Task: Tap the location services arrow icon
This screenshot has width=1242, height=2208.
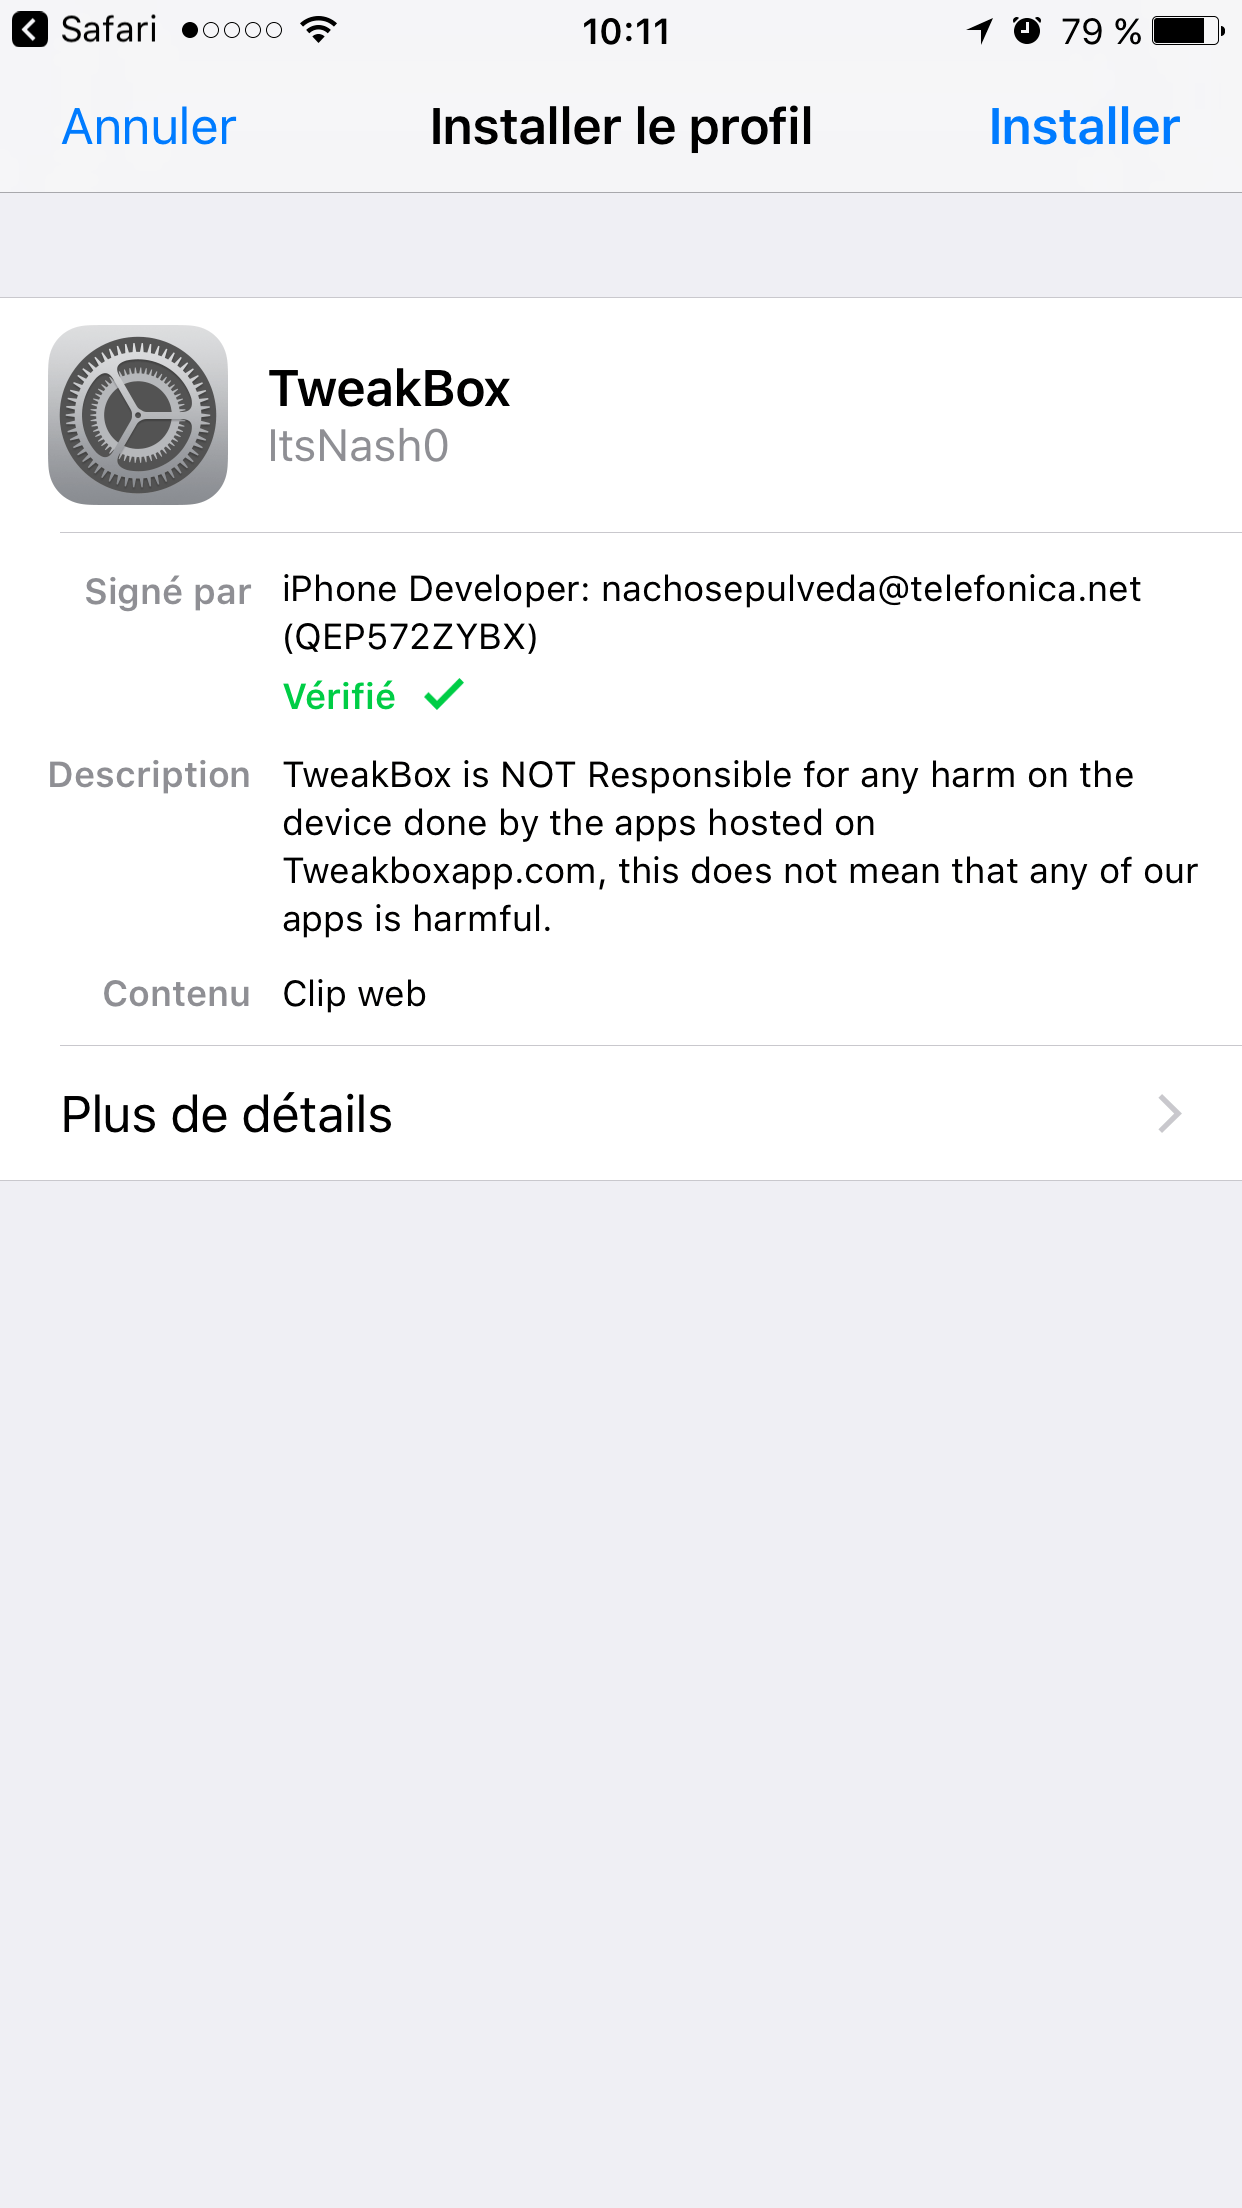Action: [x=980, y=31]
